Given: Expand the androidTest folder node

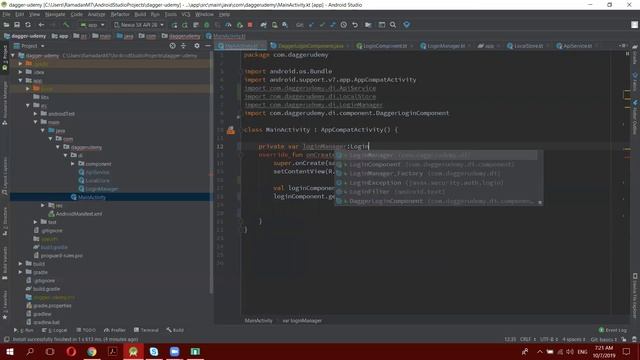Looking at the screenshot, I should coord(36,114).
